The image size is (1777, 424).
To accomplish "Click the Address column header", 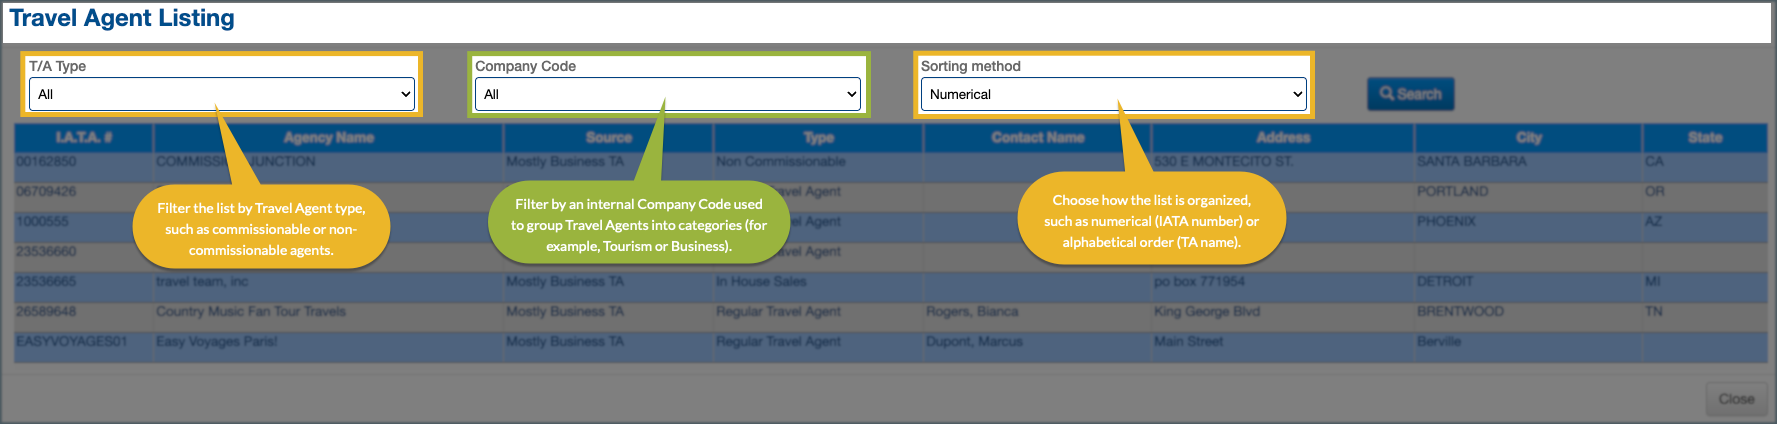I will click(x=1282, y=138).
